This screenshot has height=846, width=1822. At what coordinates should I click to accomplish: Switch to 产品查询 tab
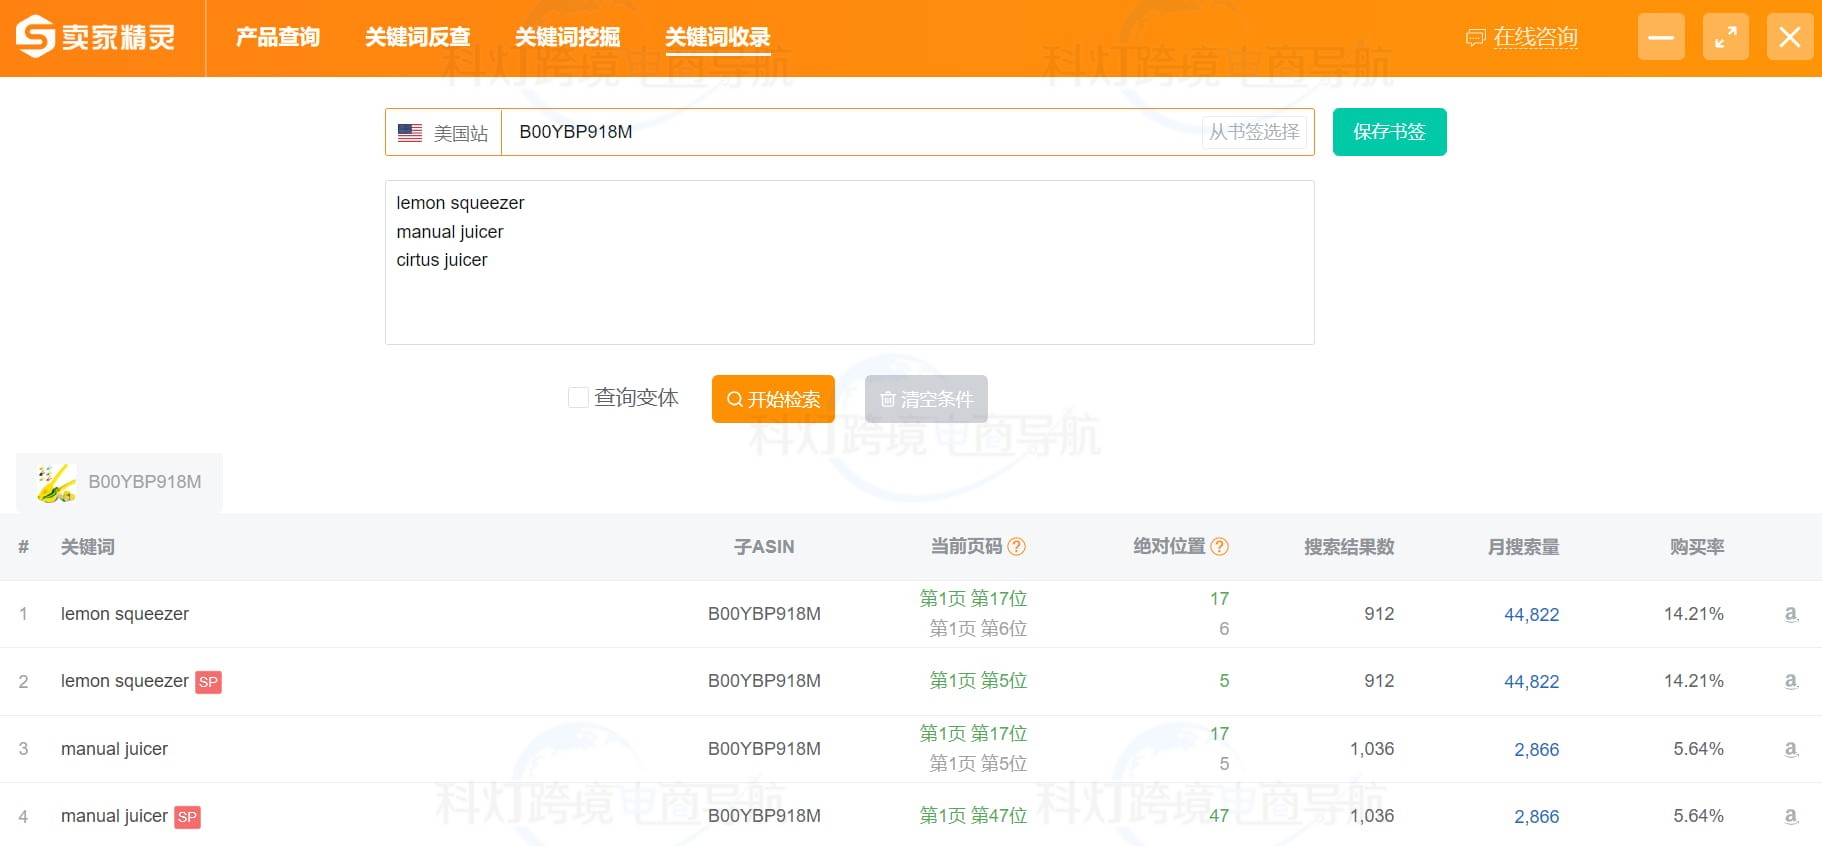click(x=277, y=37)
